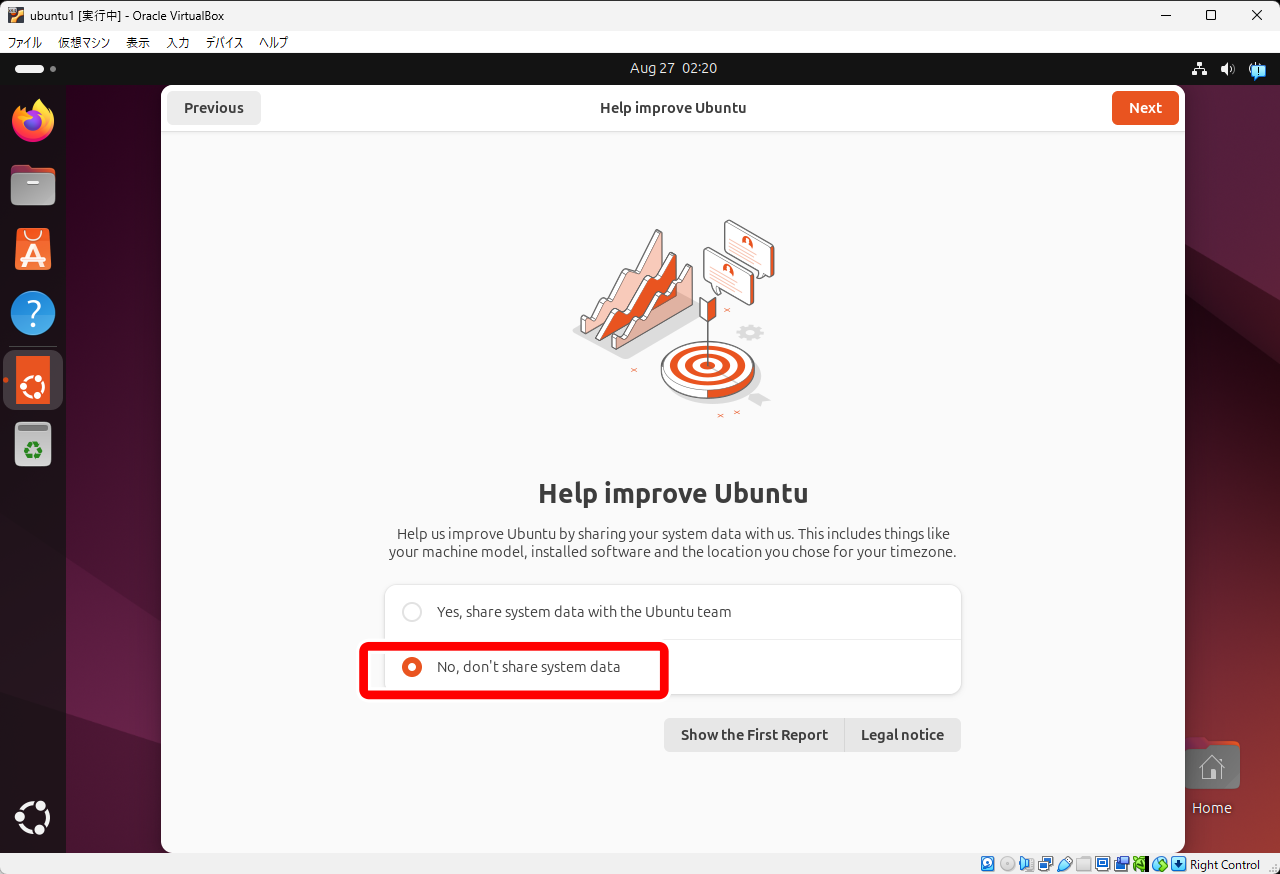Click the header title Help improve Ubuntu
This screenshot has height=874, width=1280.
coord(673,108)
